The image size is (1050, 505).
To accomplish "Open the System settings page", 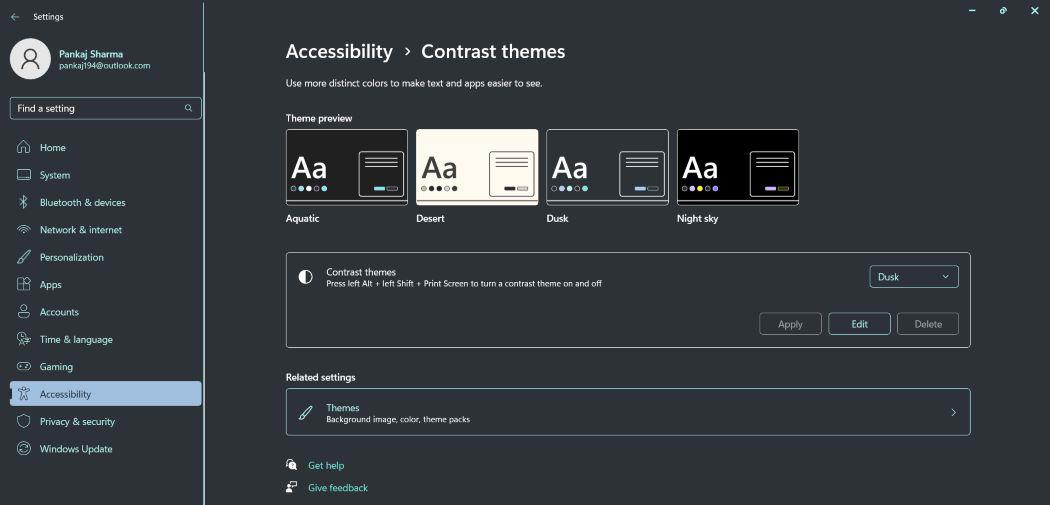I will click(x=55, y=175).
